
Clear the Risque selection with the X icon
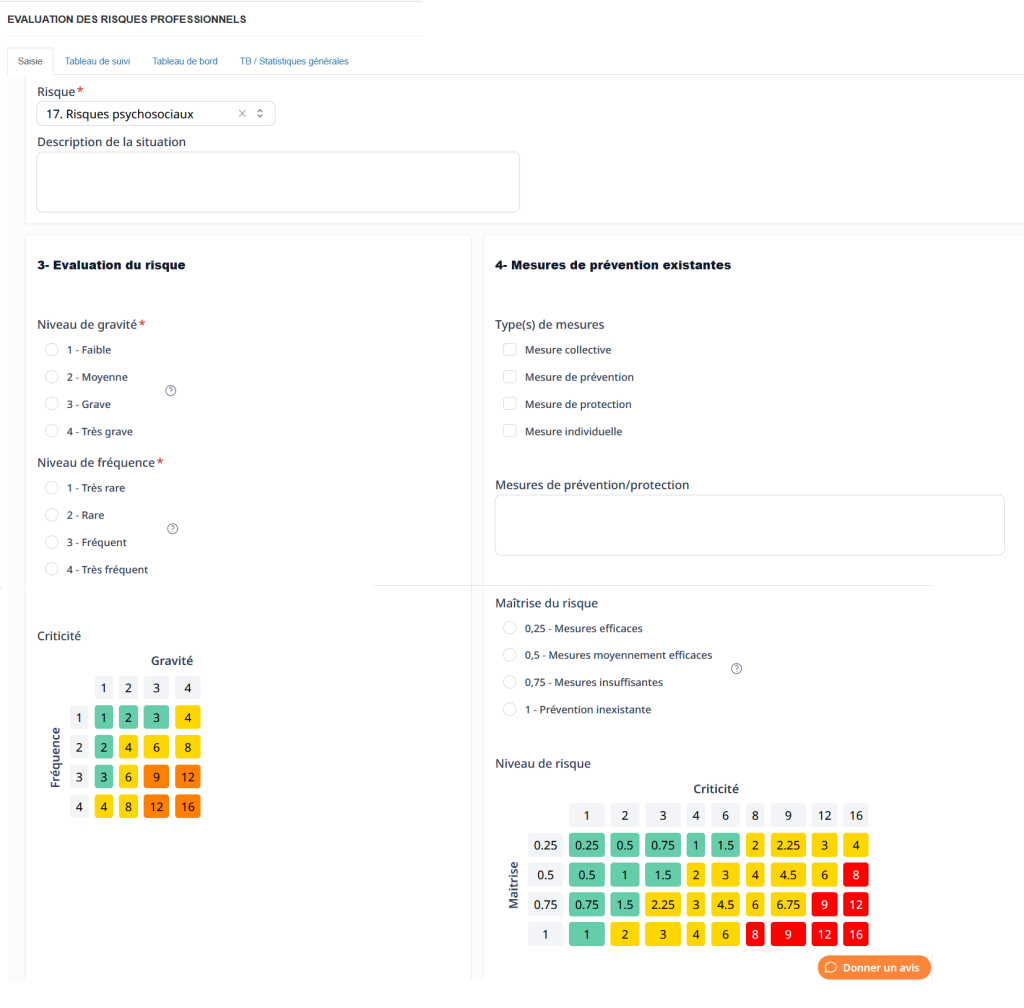242,114
